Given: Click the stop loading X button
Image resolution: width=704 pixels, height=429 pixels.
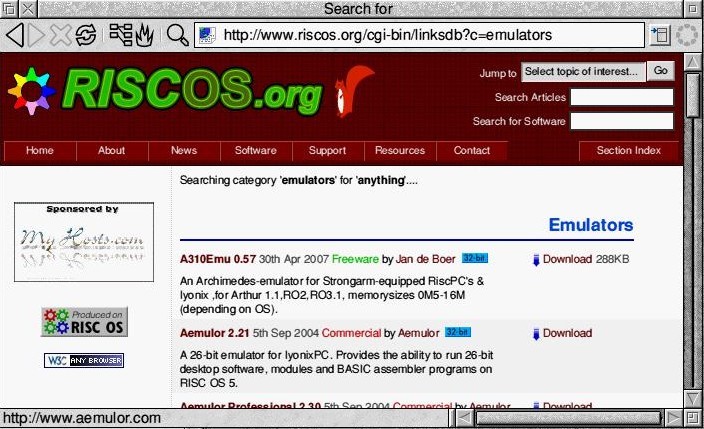Looking at the screenshot, I should click(x=61, y=35).
